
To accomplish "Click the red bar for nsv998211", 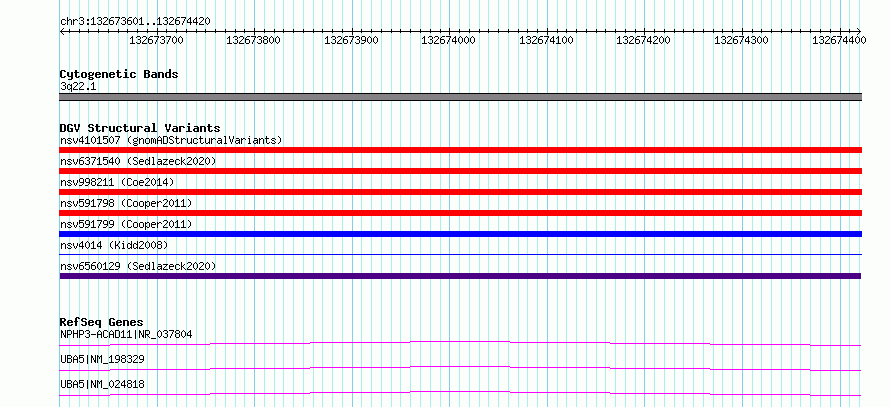I will click(x=460, y=192).
